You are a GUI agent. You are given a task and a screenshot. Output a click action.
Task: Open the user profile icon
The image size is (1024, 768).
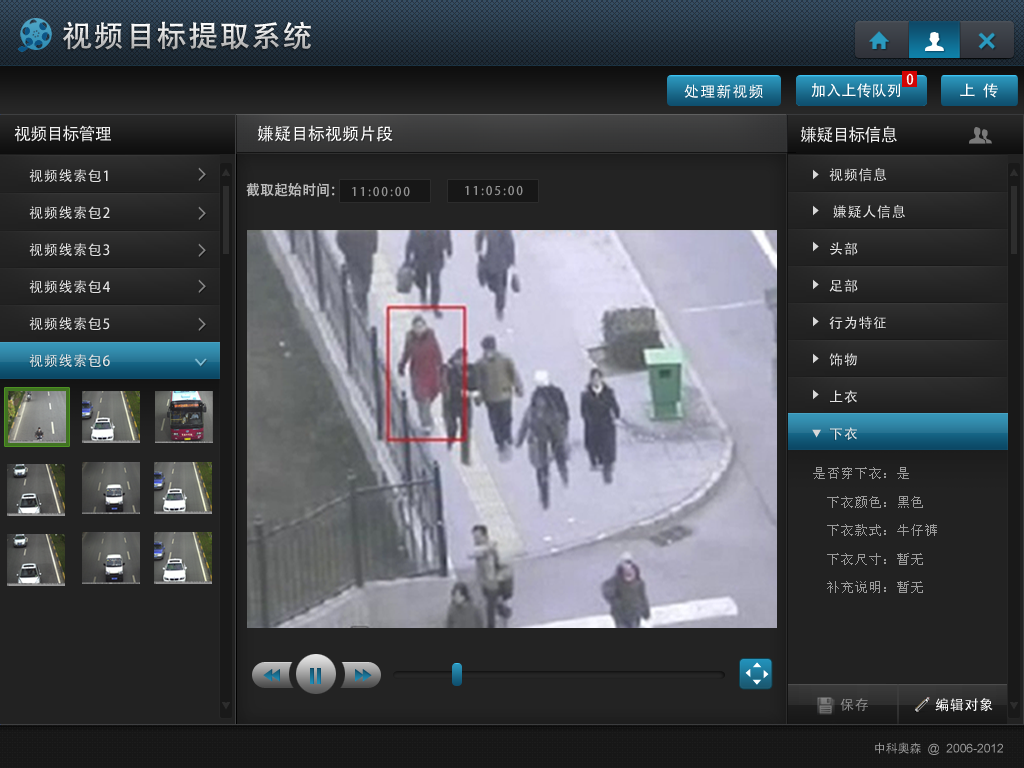click(934, 40)
